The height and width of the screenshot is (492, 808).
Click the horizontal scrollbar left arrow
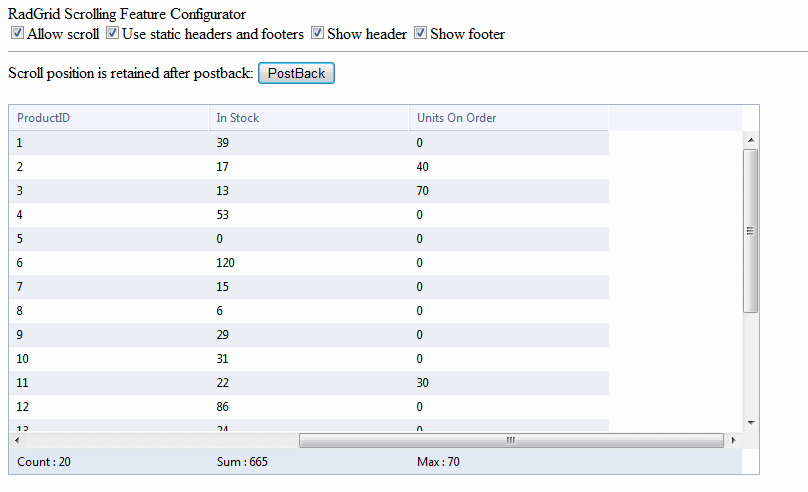[x=17, y=440]
